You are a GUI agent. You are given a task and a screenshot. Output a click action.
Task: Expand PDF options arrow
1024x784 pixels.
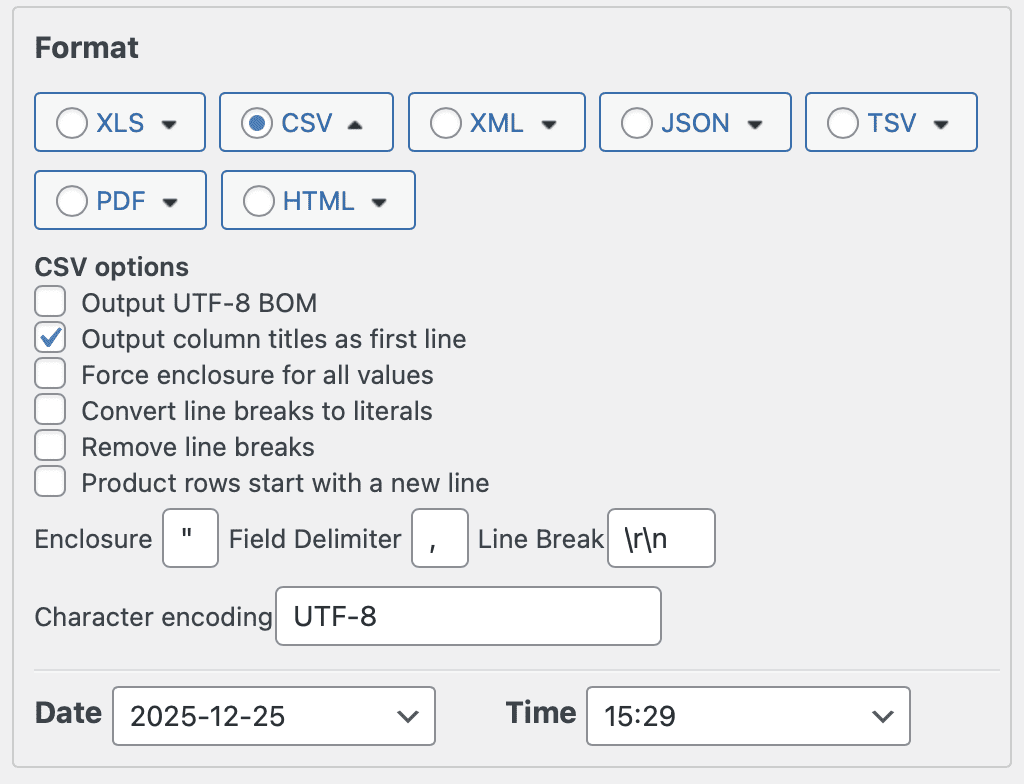pos(170,201)
